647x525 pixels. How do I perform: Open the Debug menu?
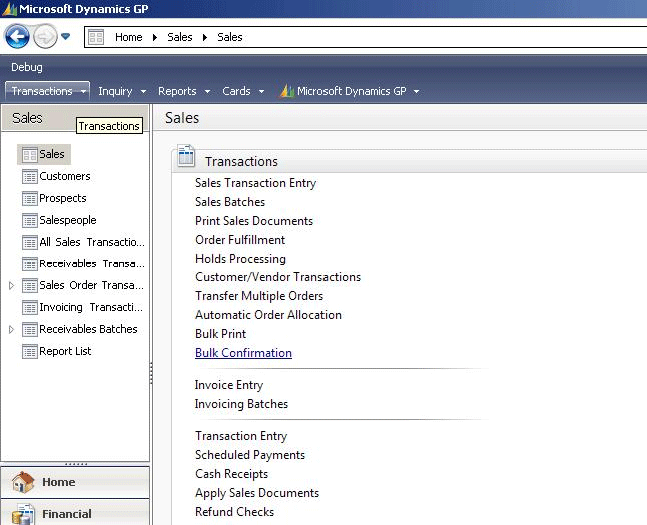coord(27,67)
